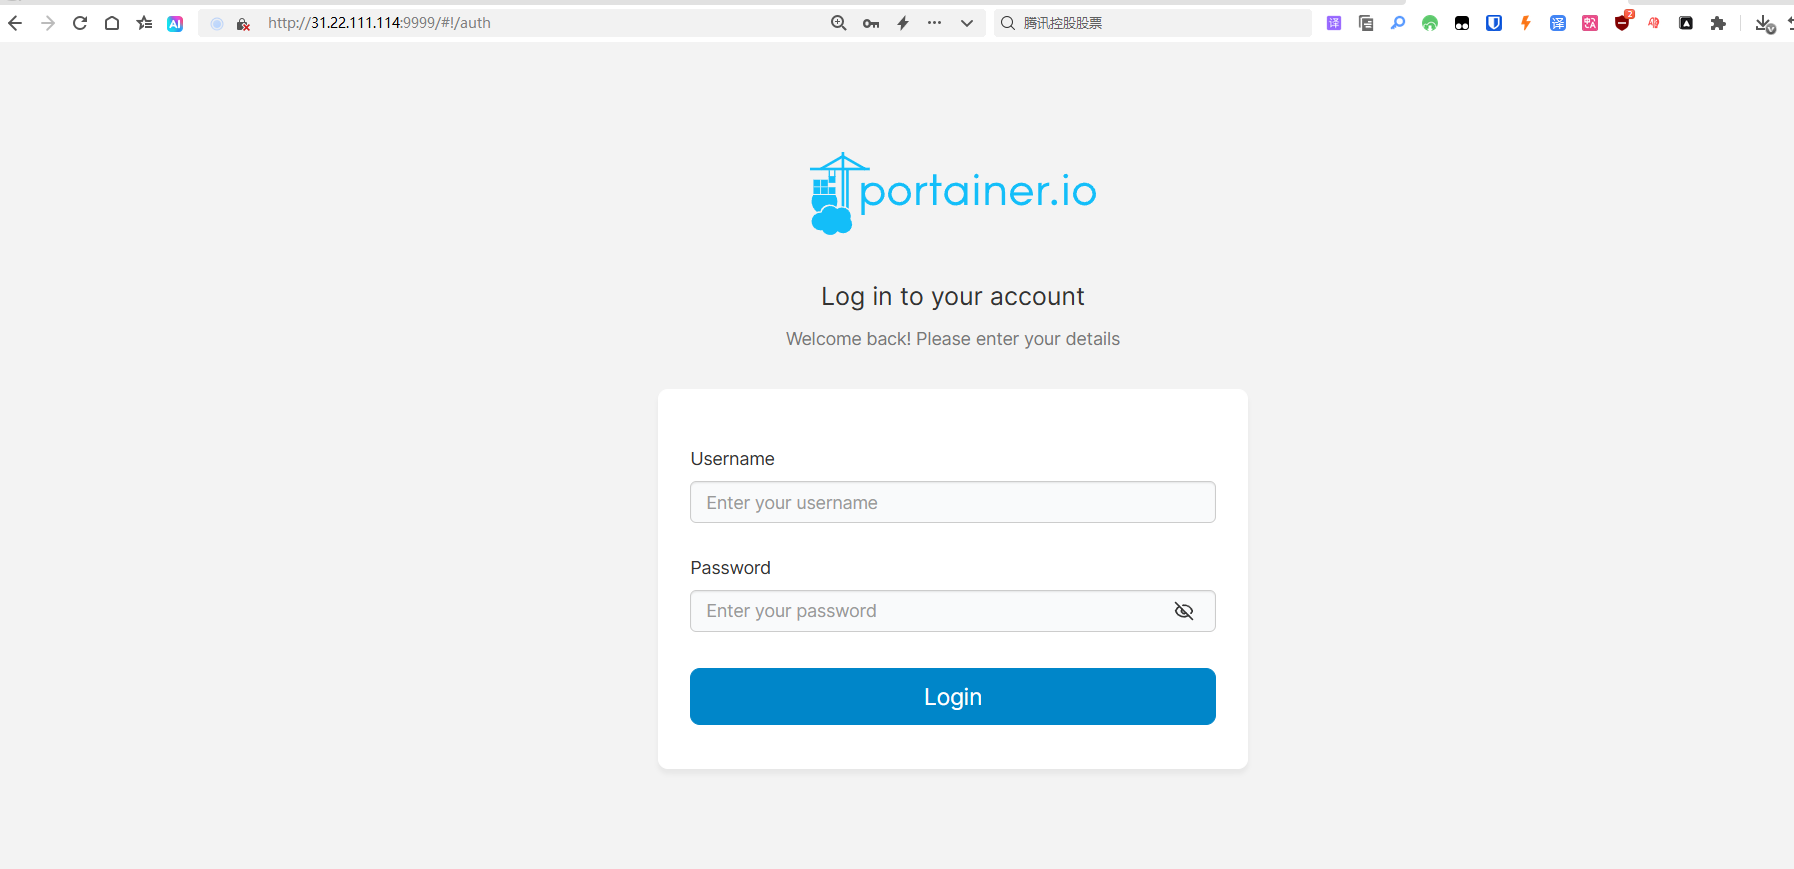Screen dimensions: 1794x869
Task: Open the blue 译 translate extension
Action: coord(1558,23)
